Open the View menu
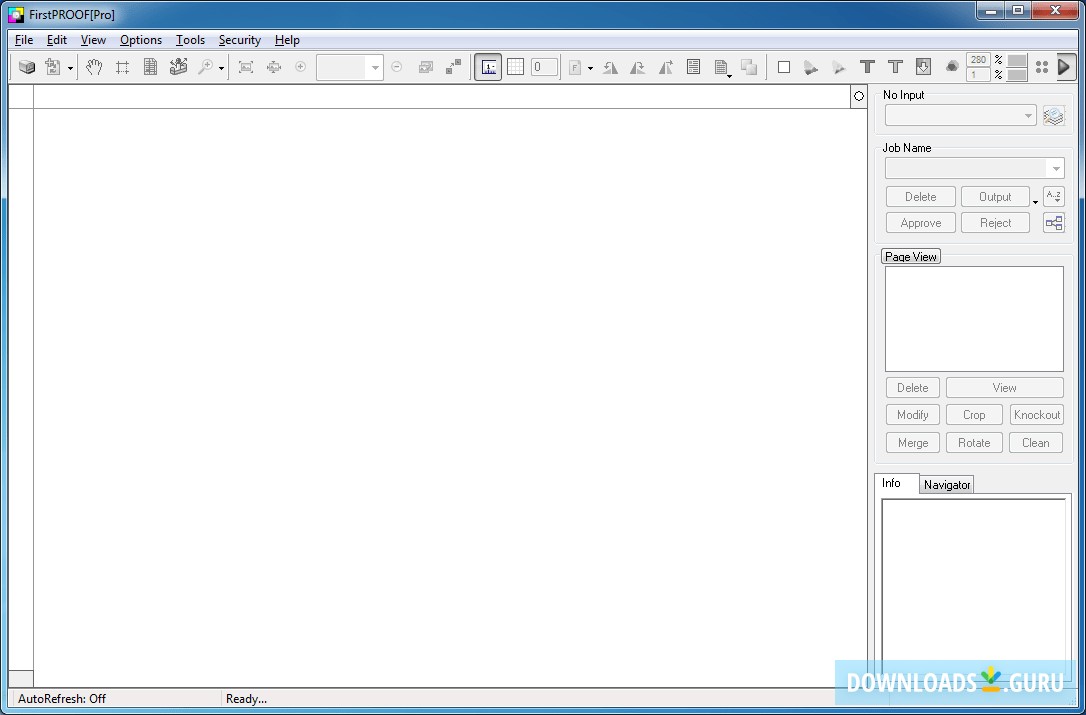The height and width of the screenshot is (715, 1086). pyautogui.click(x=94, y=40)
